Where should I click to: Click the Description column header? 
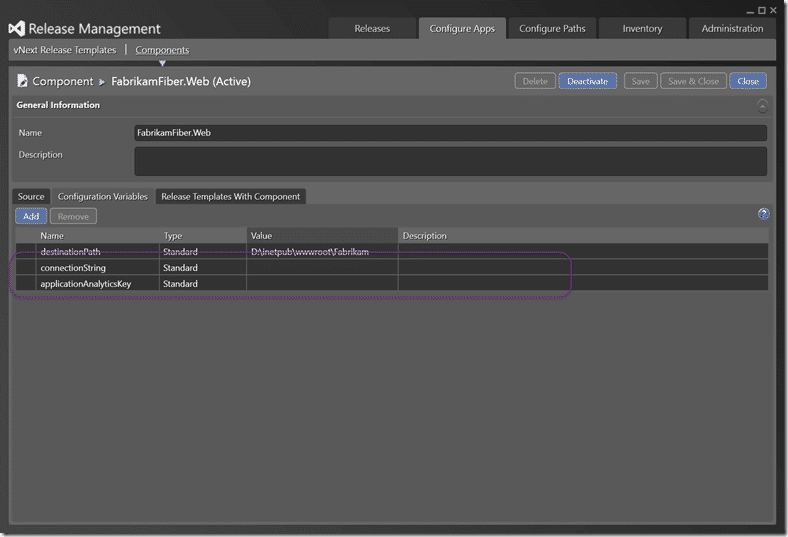583,236
